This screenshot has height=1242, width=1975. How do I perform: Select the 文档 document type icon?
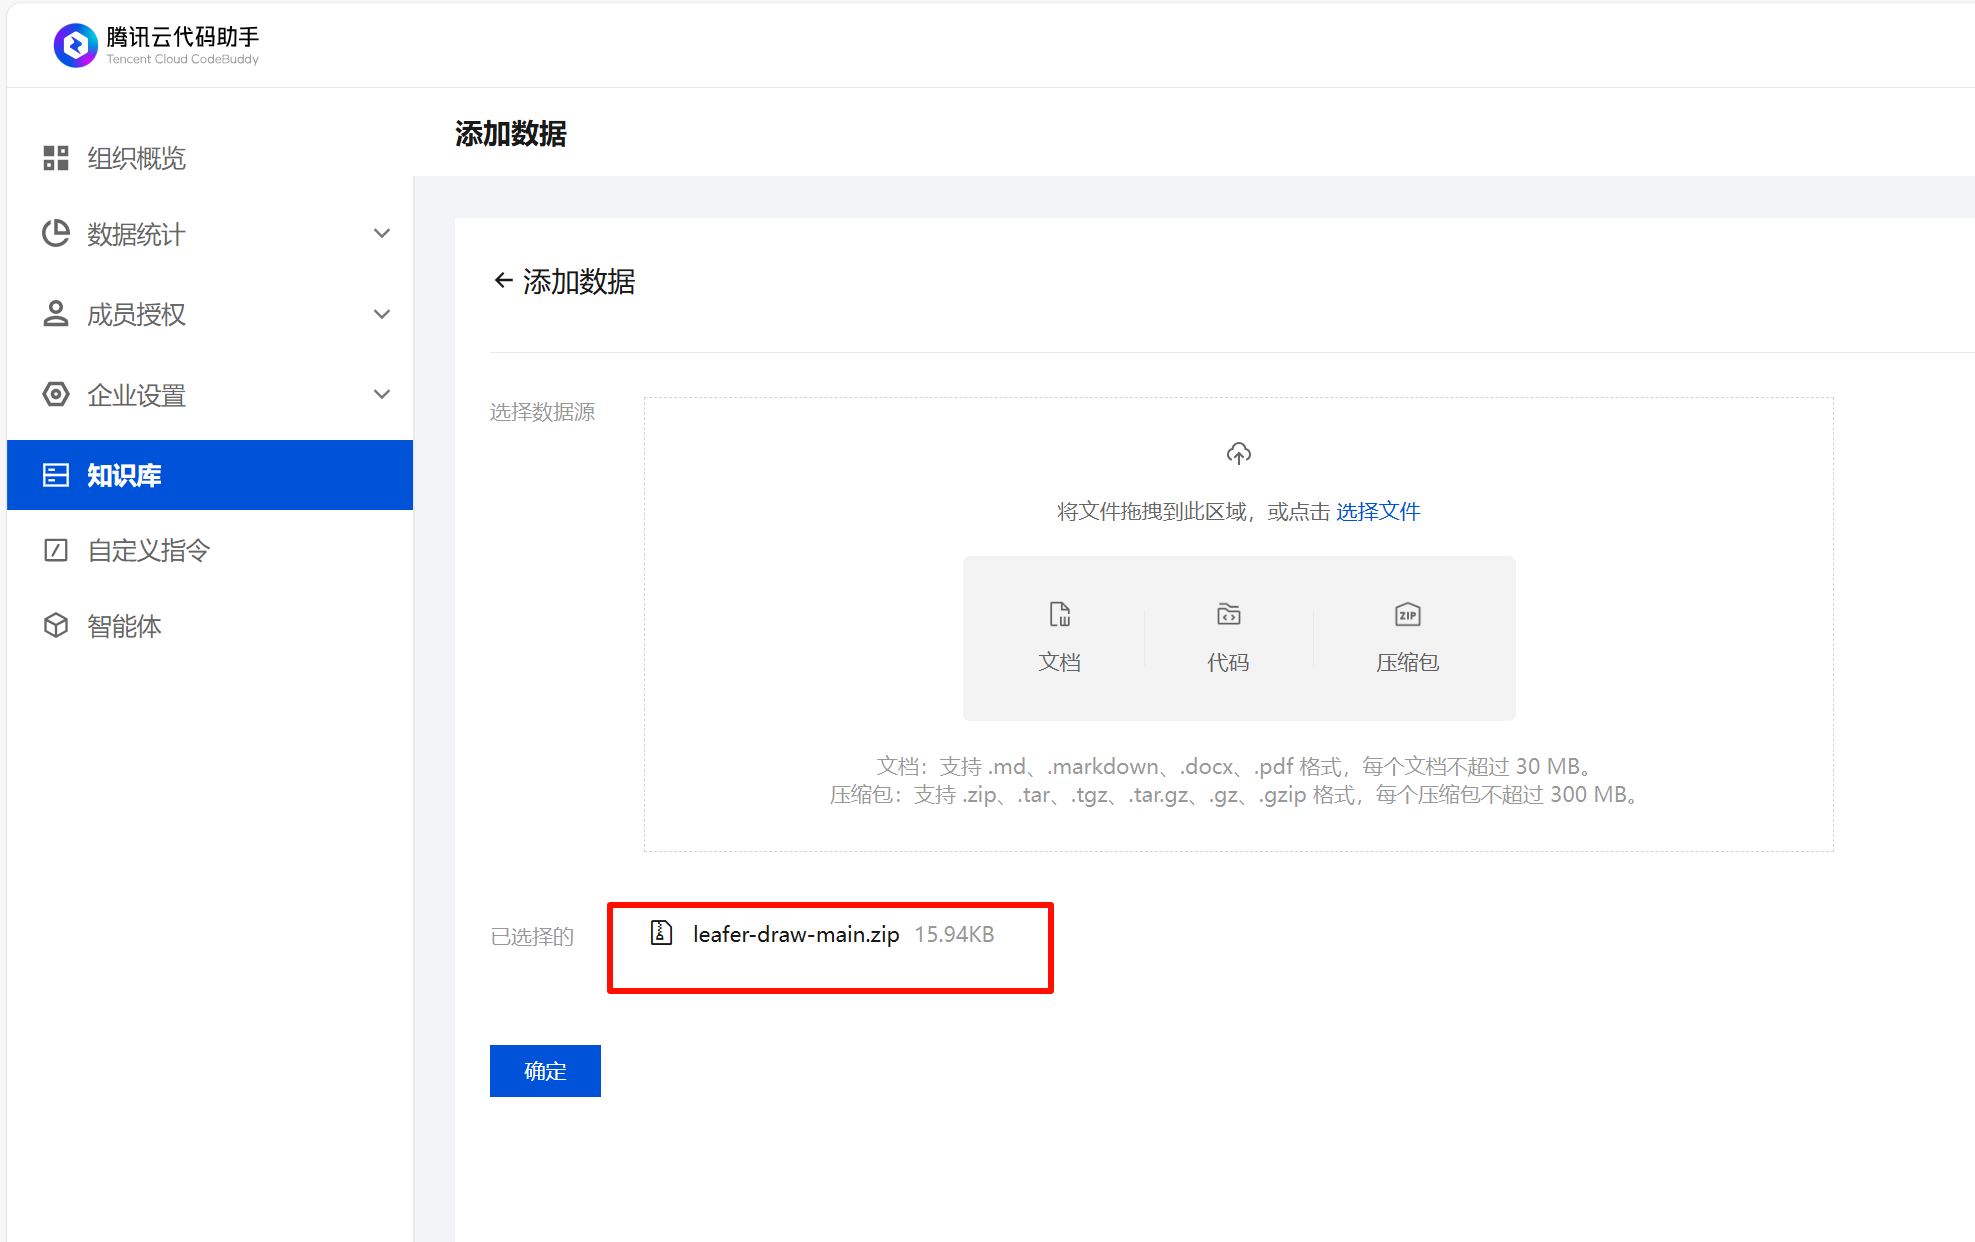tap(1059, 614)
